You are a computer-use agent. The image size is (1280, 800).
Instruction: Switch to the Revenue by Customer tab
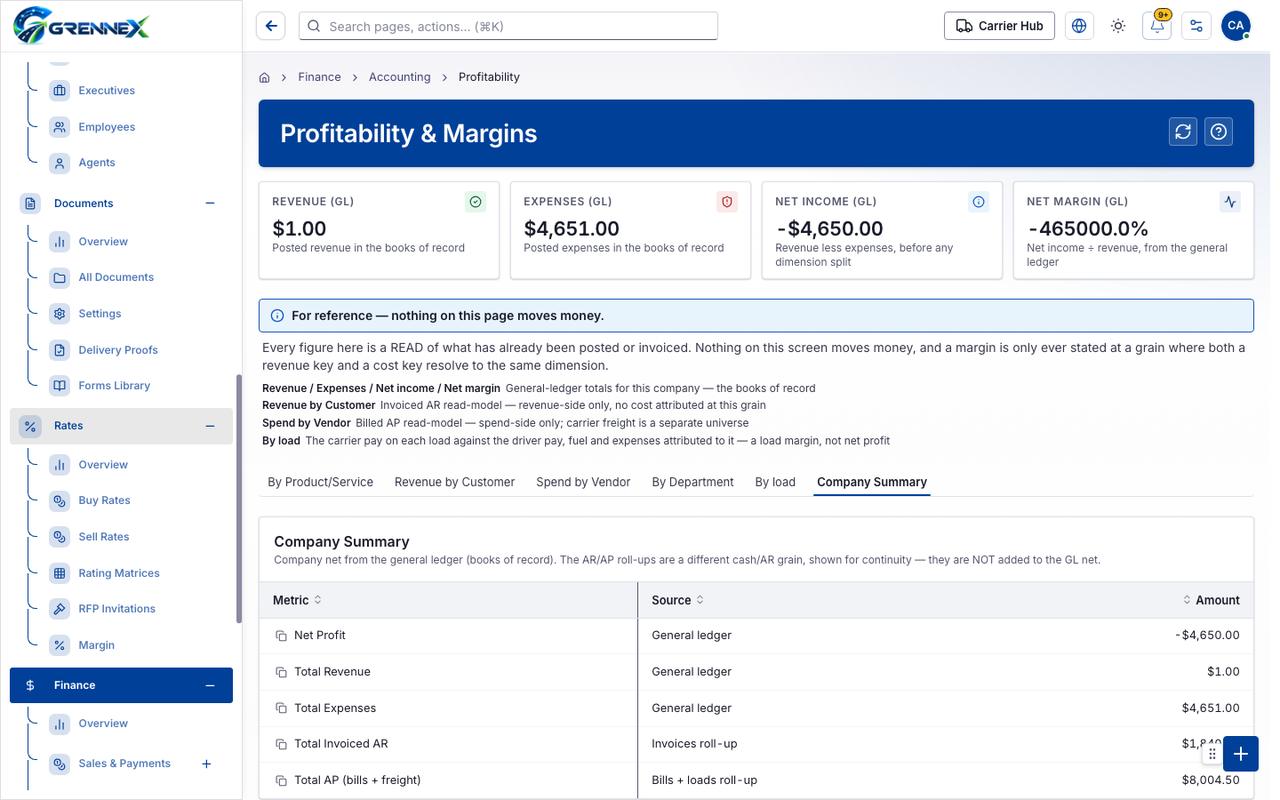pos(454,482)
